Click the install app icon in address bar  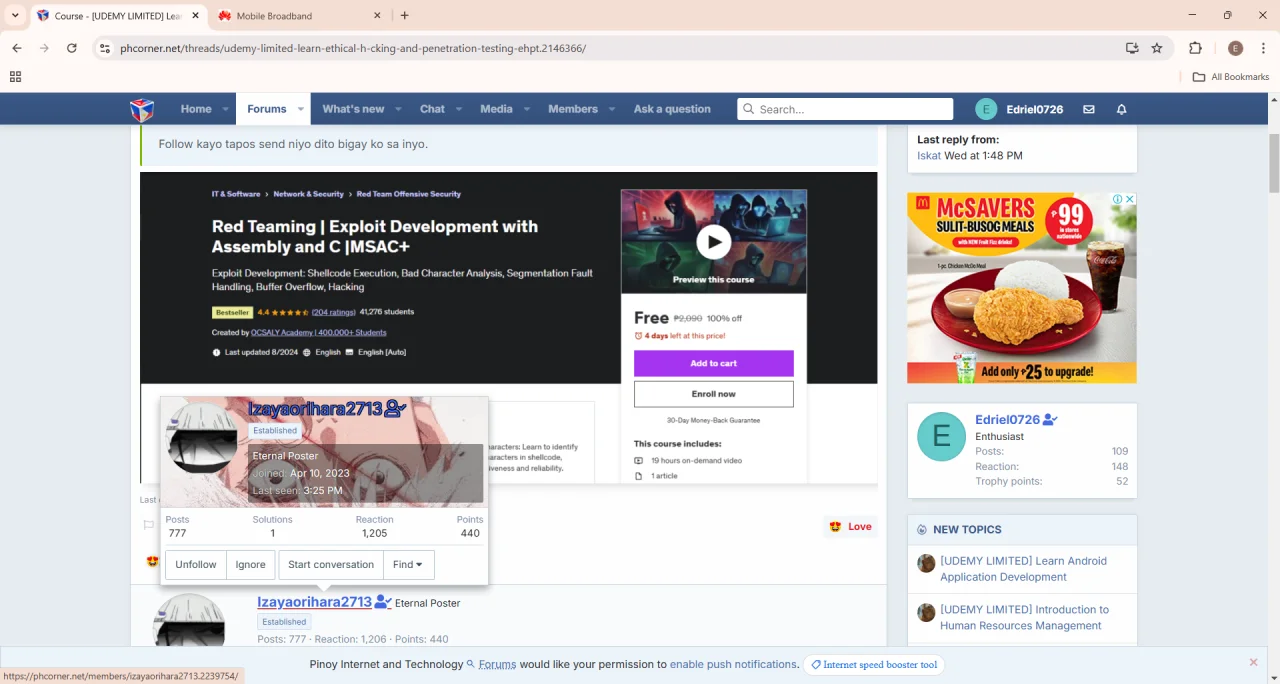pos(1132,48)
